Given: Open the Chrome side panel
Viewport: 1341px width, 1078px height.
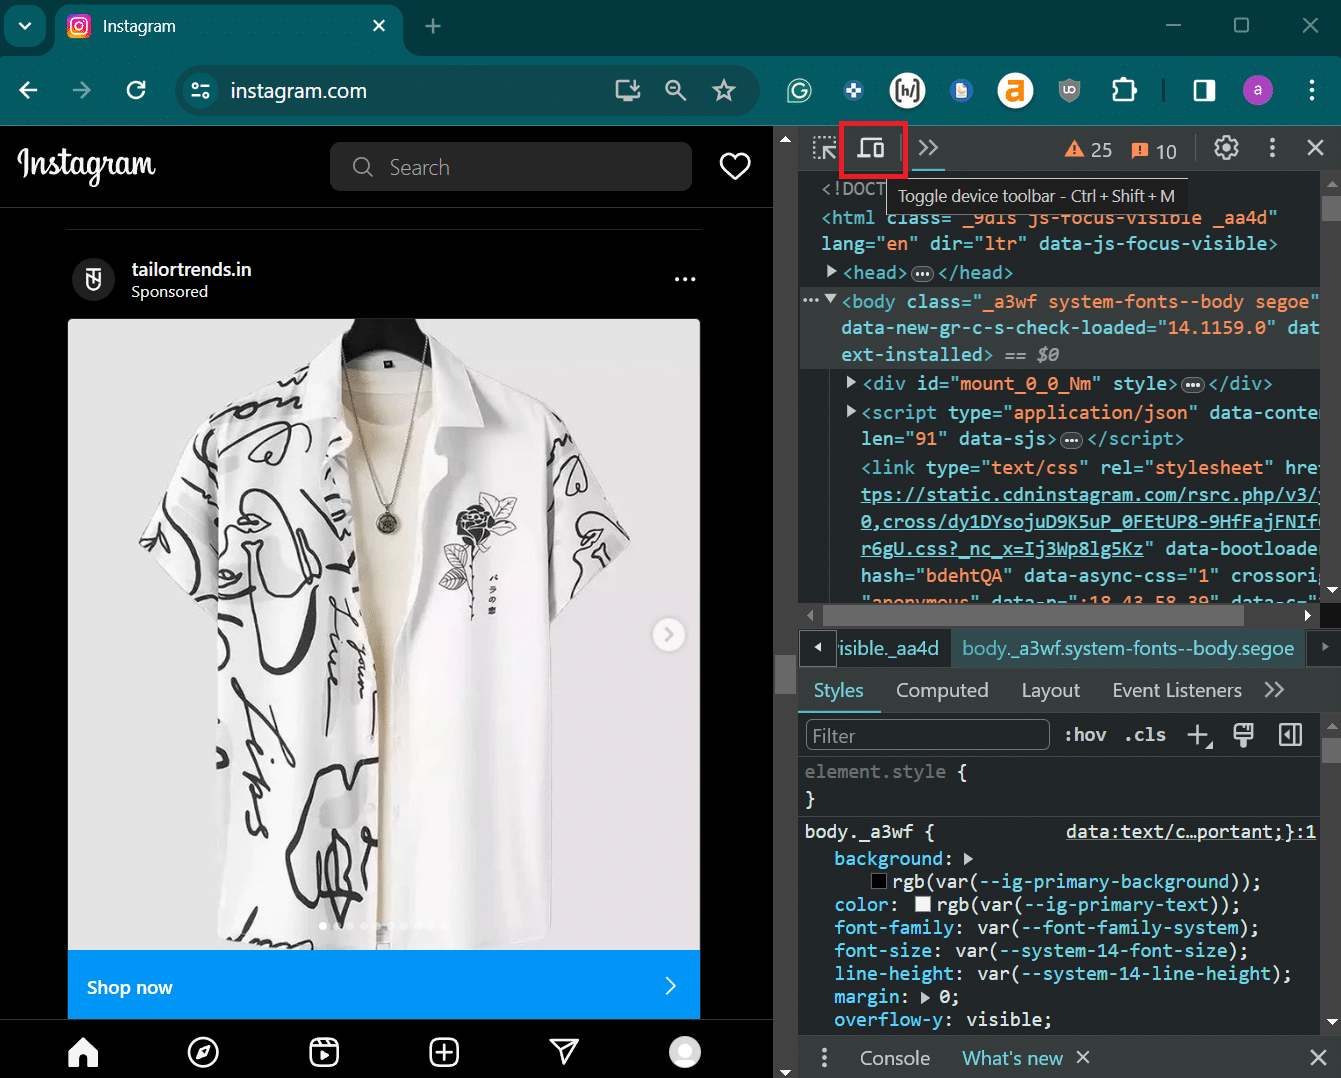Looking at the screenshot, I should point(1204,90).
